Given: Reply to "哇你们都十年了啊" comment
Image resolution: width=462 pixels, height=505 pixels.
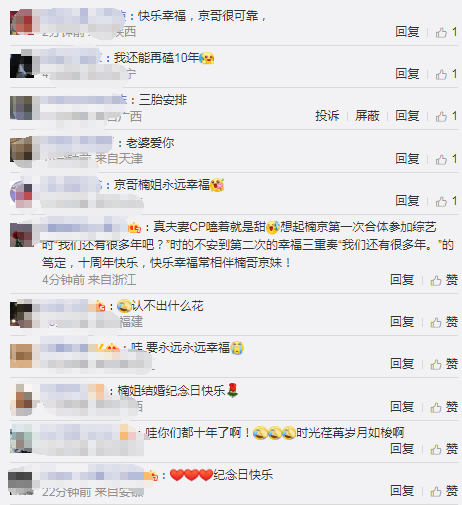Looking at the screenshot, I should 402,449.
